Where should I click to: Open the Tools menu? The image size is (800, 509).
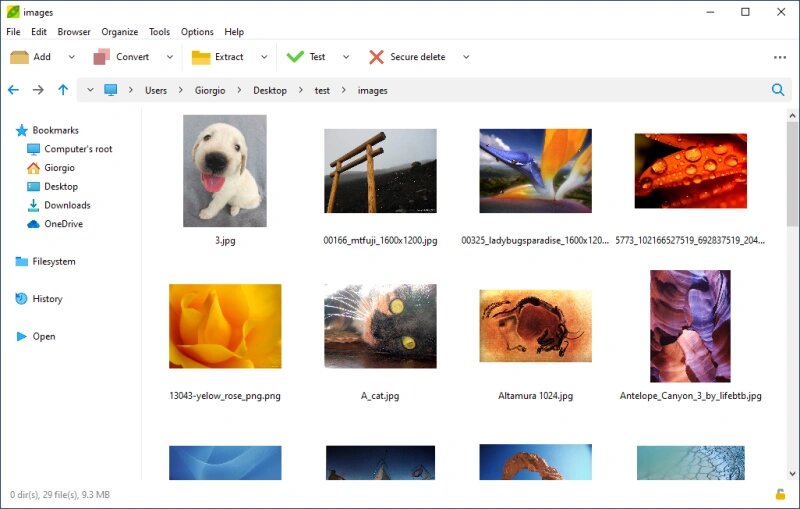click(159, 32)
